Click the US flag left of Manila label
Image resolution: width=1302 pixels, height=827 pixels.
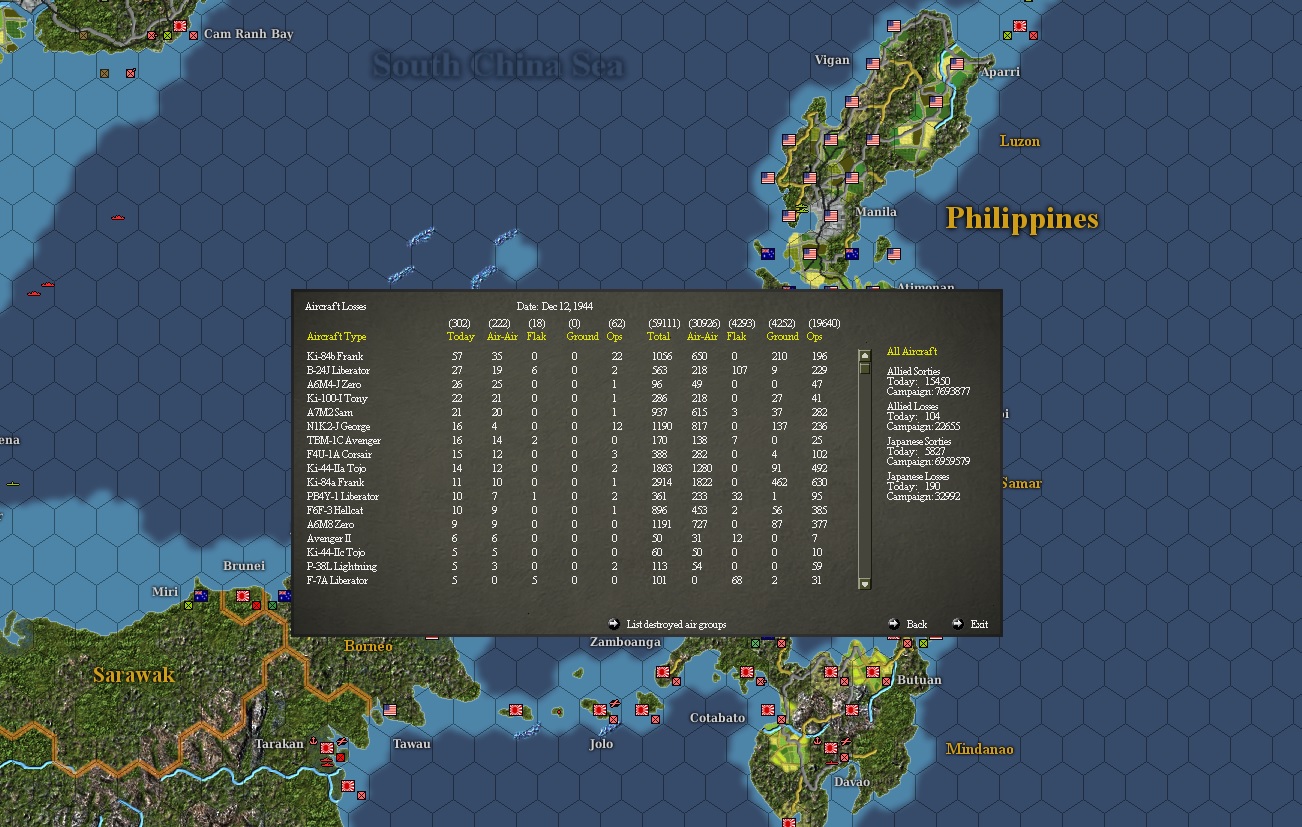832,216
